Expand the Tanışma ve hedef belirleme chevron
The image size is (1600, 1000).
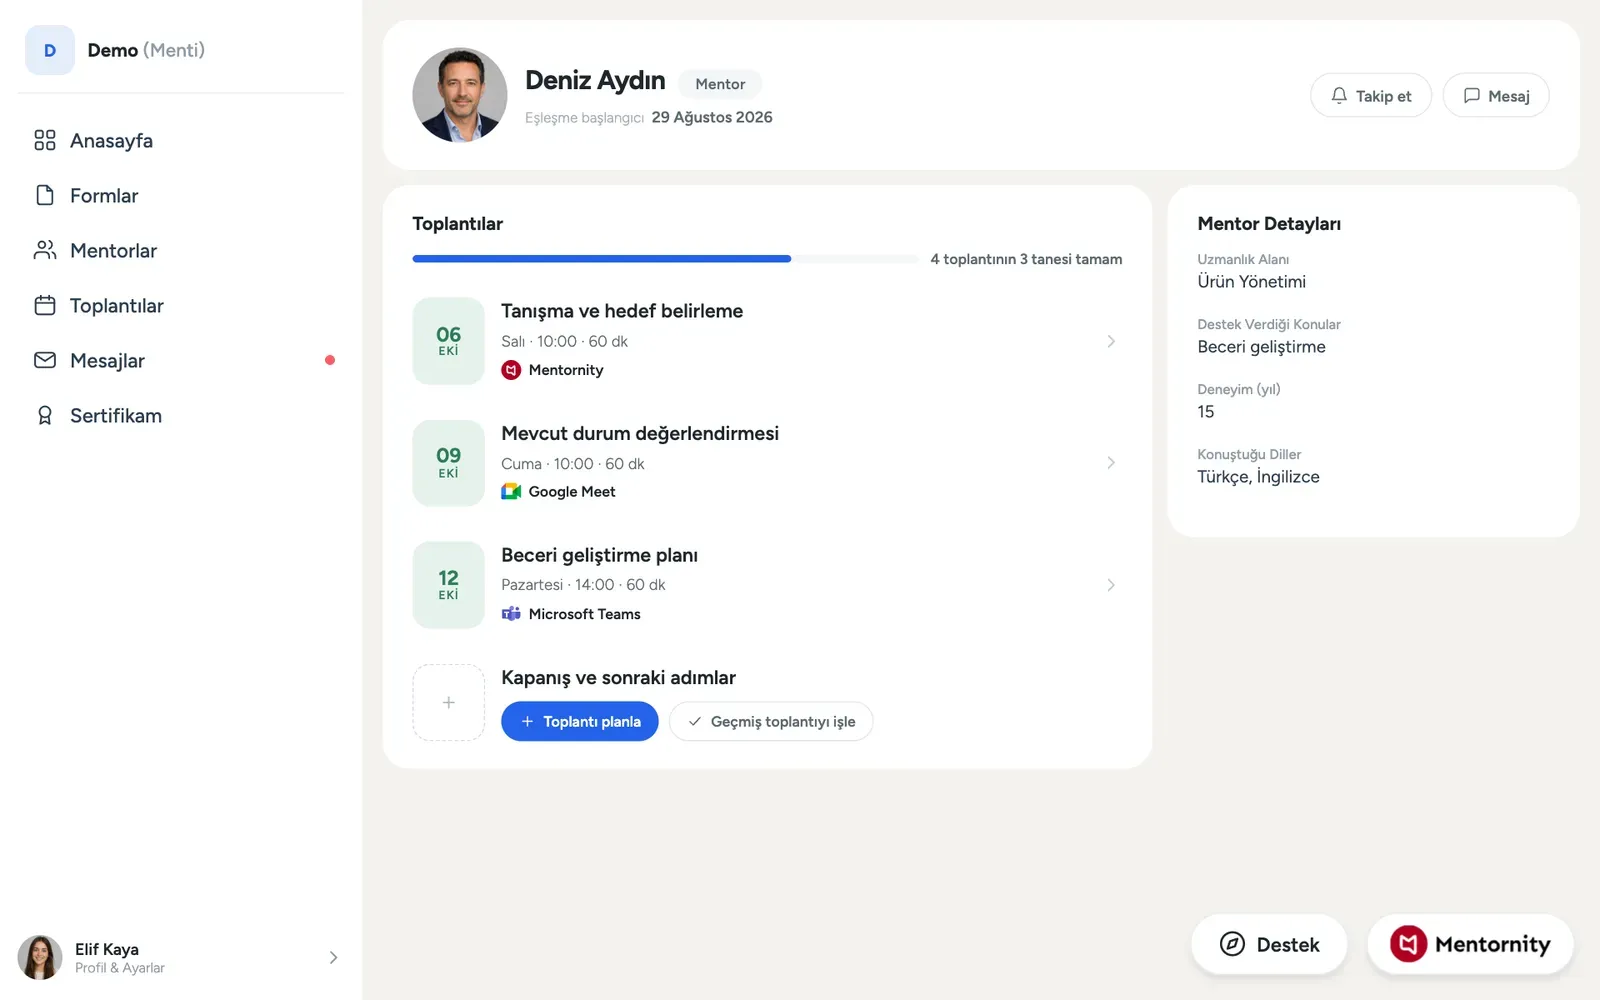pyautogui.click(x=1111, y=341)
